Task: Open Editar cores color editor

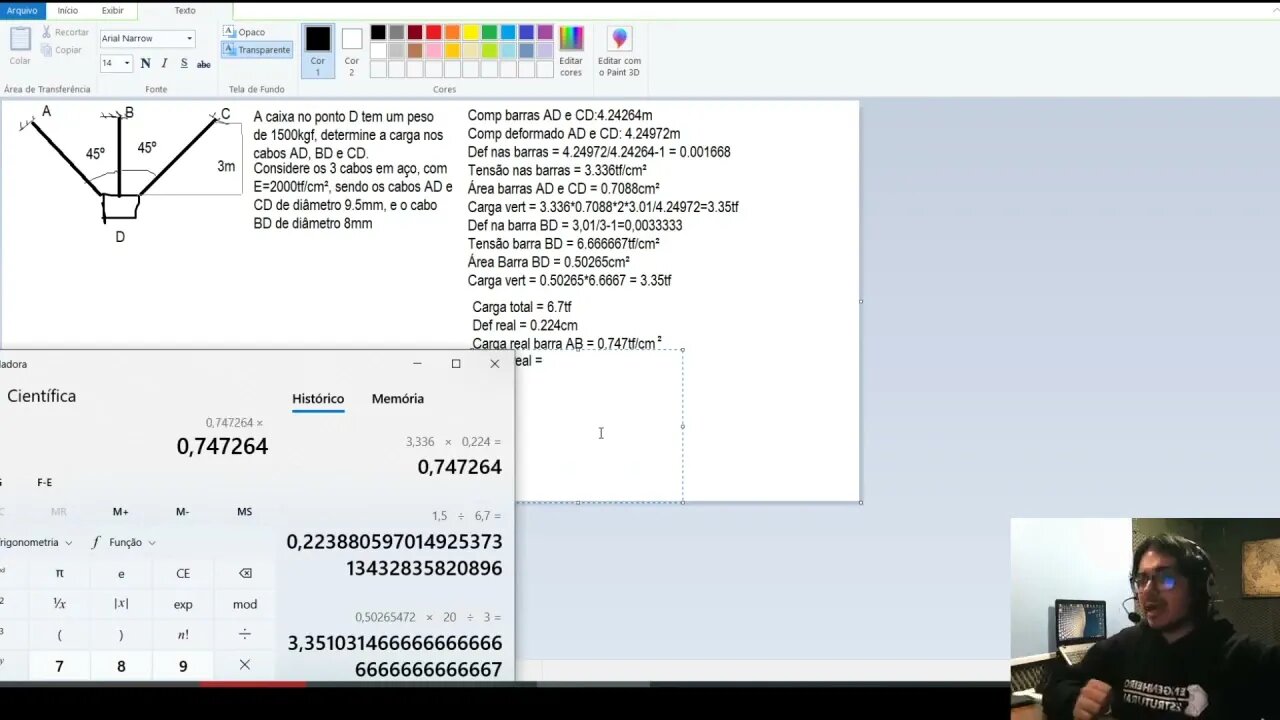Action: pyautogui.click(x=571, y=51)
